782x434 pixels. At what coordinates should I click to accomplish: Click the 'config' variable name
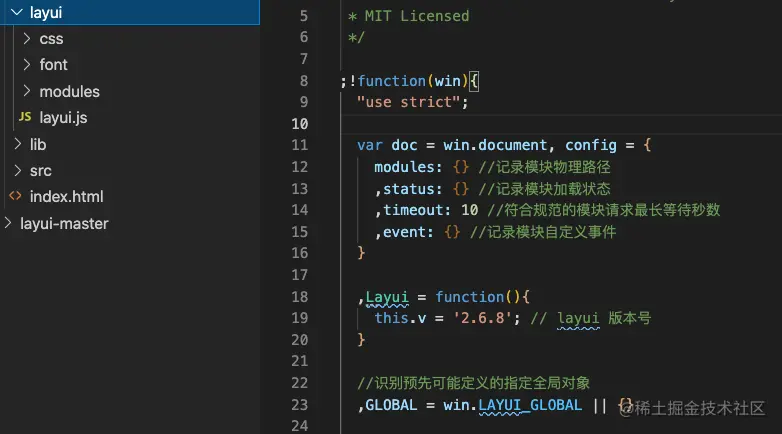tap(590, 145)
